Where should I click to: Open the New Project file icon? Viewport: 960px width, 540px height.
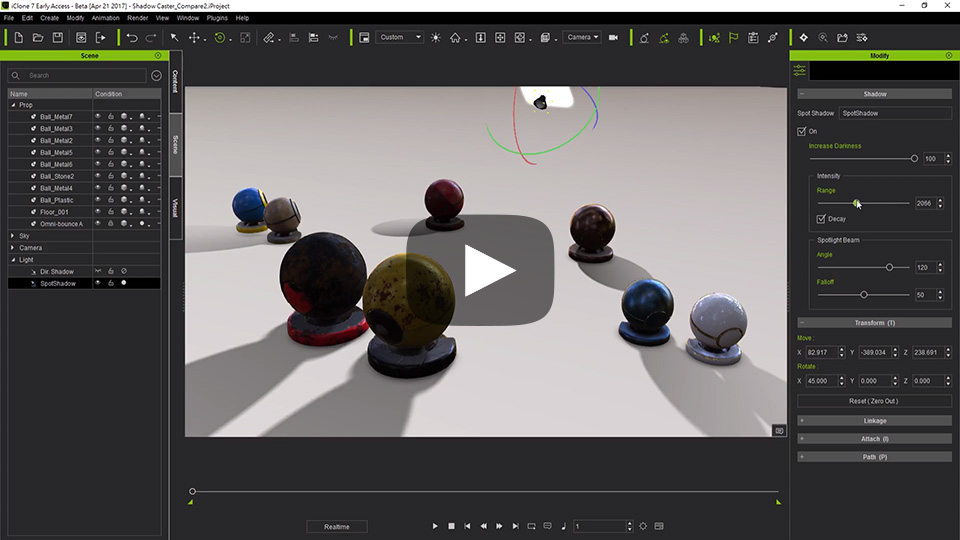pyautogui.click(x=18, y=38)
